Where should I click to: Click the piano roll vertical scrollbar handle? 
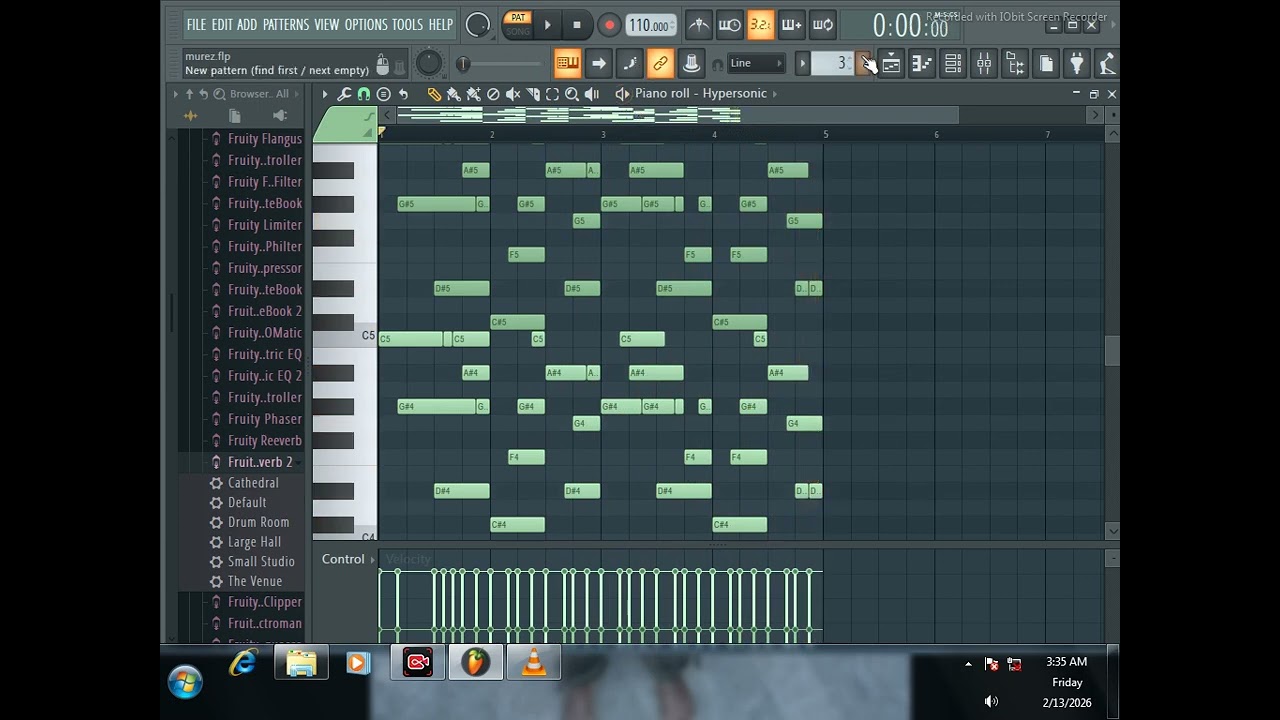[x=1111, y=351]
